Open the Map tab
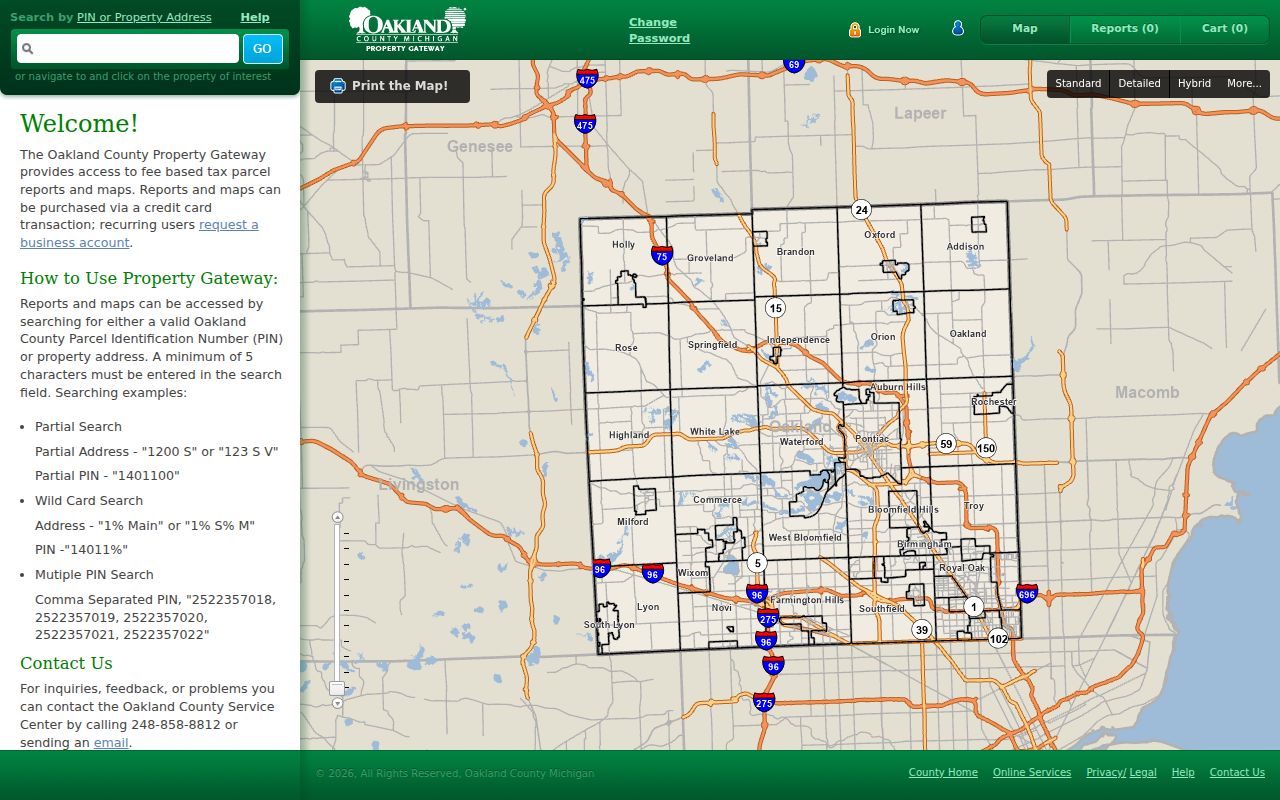The height and width of the screenshot is (800, 1280). point(1025,29)
